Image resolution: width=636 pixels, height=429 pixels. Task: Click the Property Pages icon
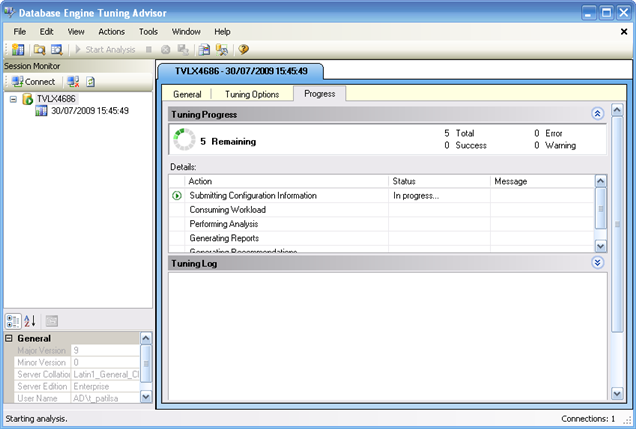[52, 321]
